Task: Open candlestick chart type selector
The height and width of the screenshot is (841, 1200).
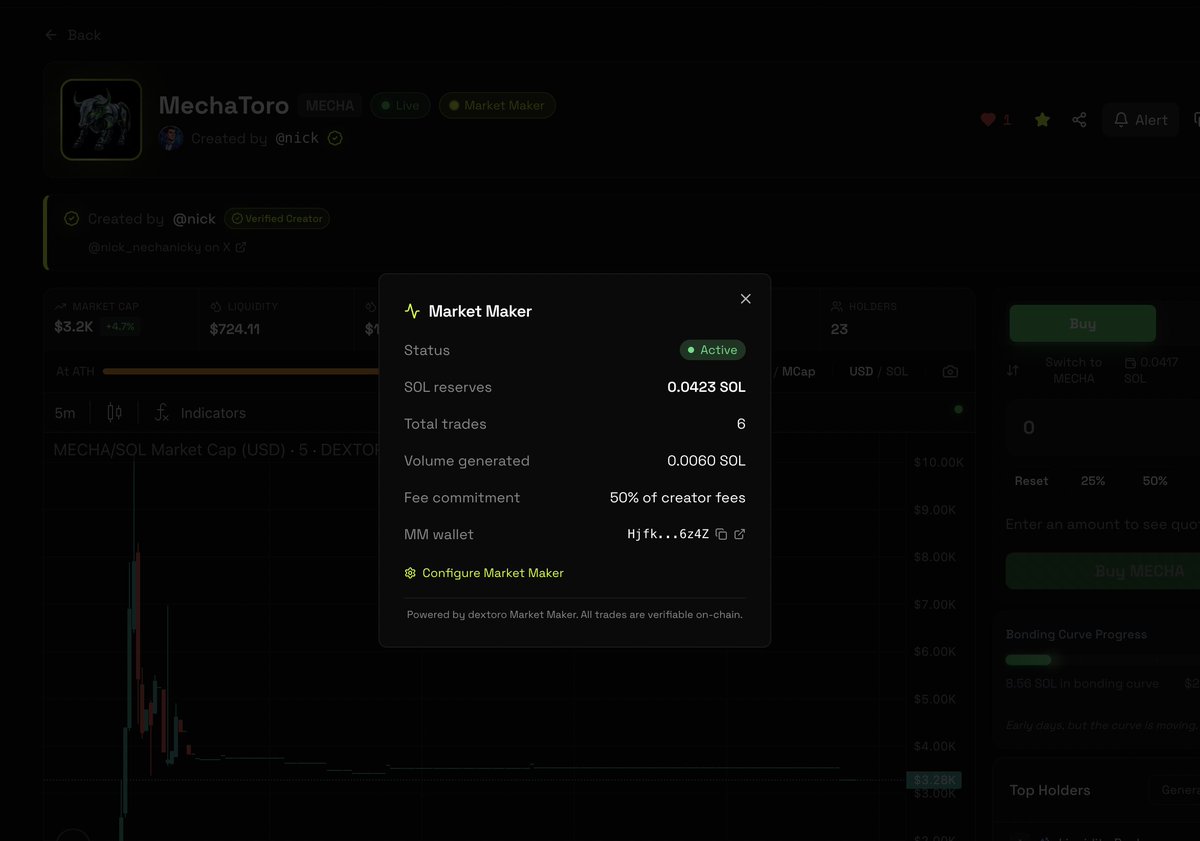Action: [114, 413]
